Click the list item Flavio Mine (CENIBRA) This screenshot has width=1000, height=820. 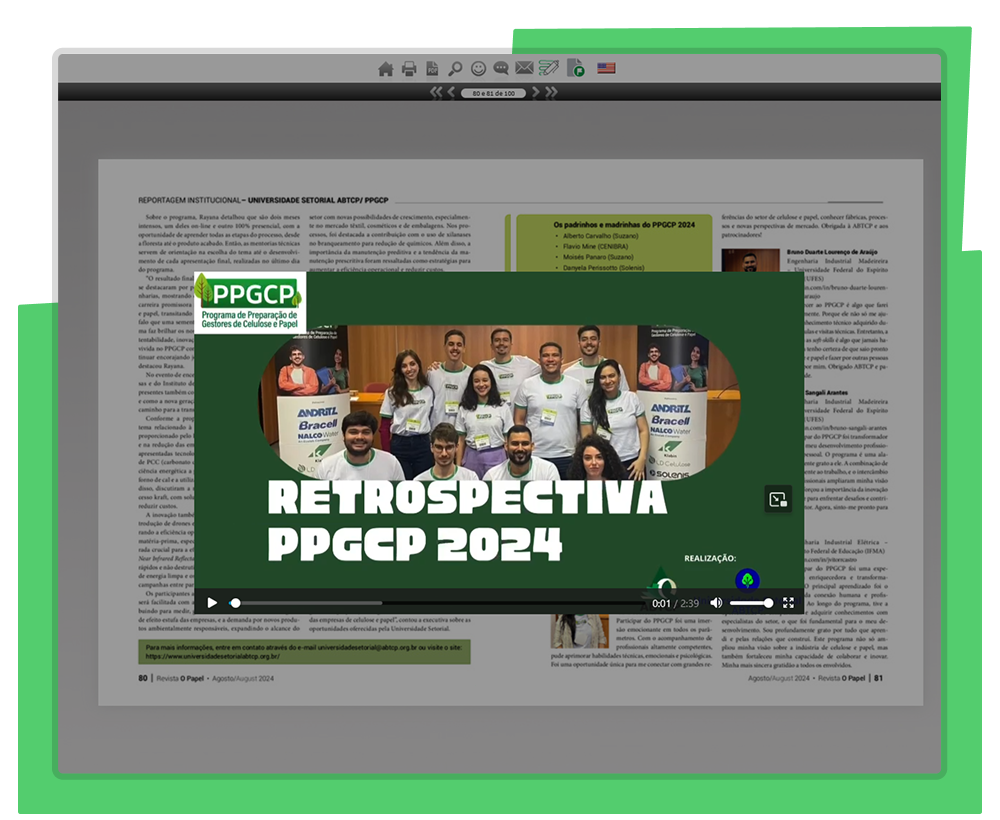595,246
